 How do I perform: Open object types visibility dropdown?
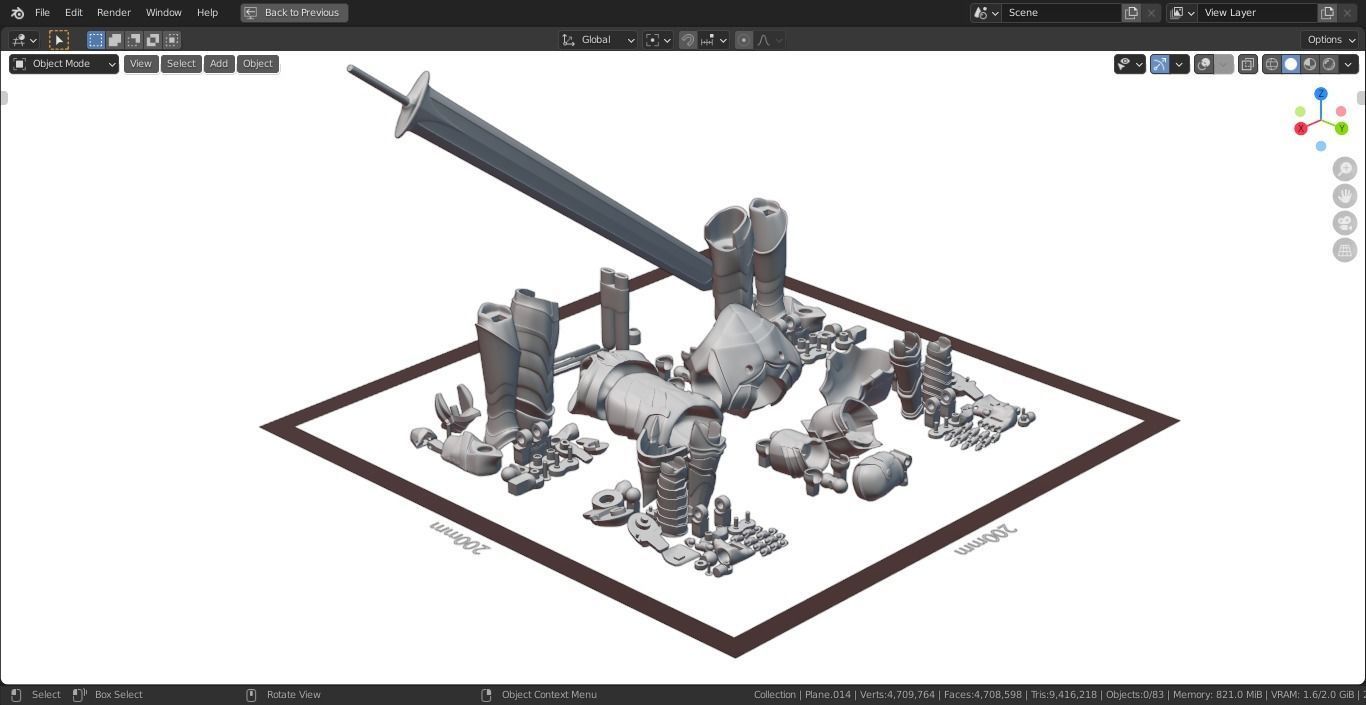[1130, 64]
